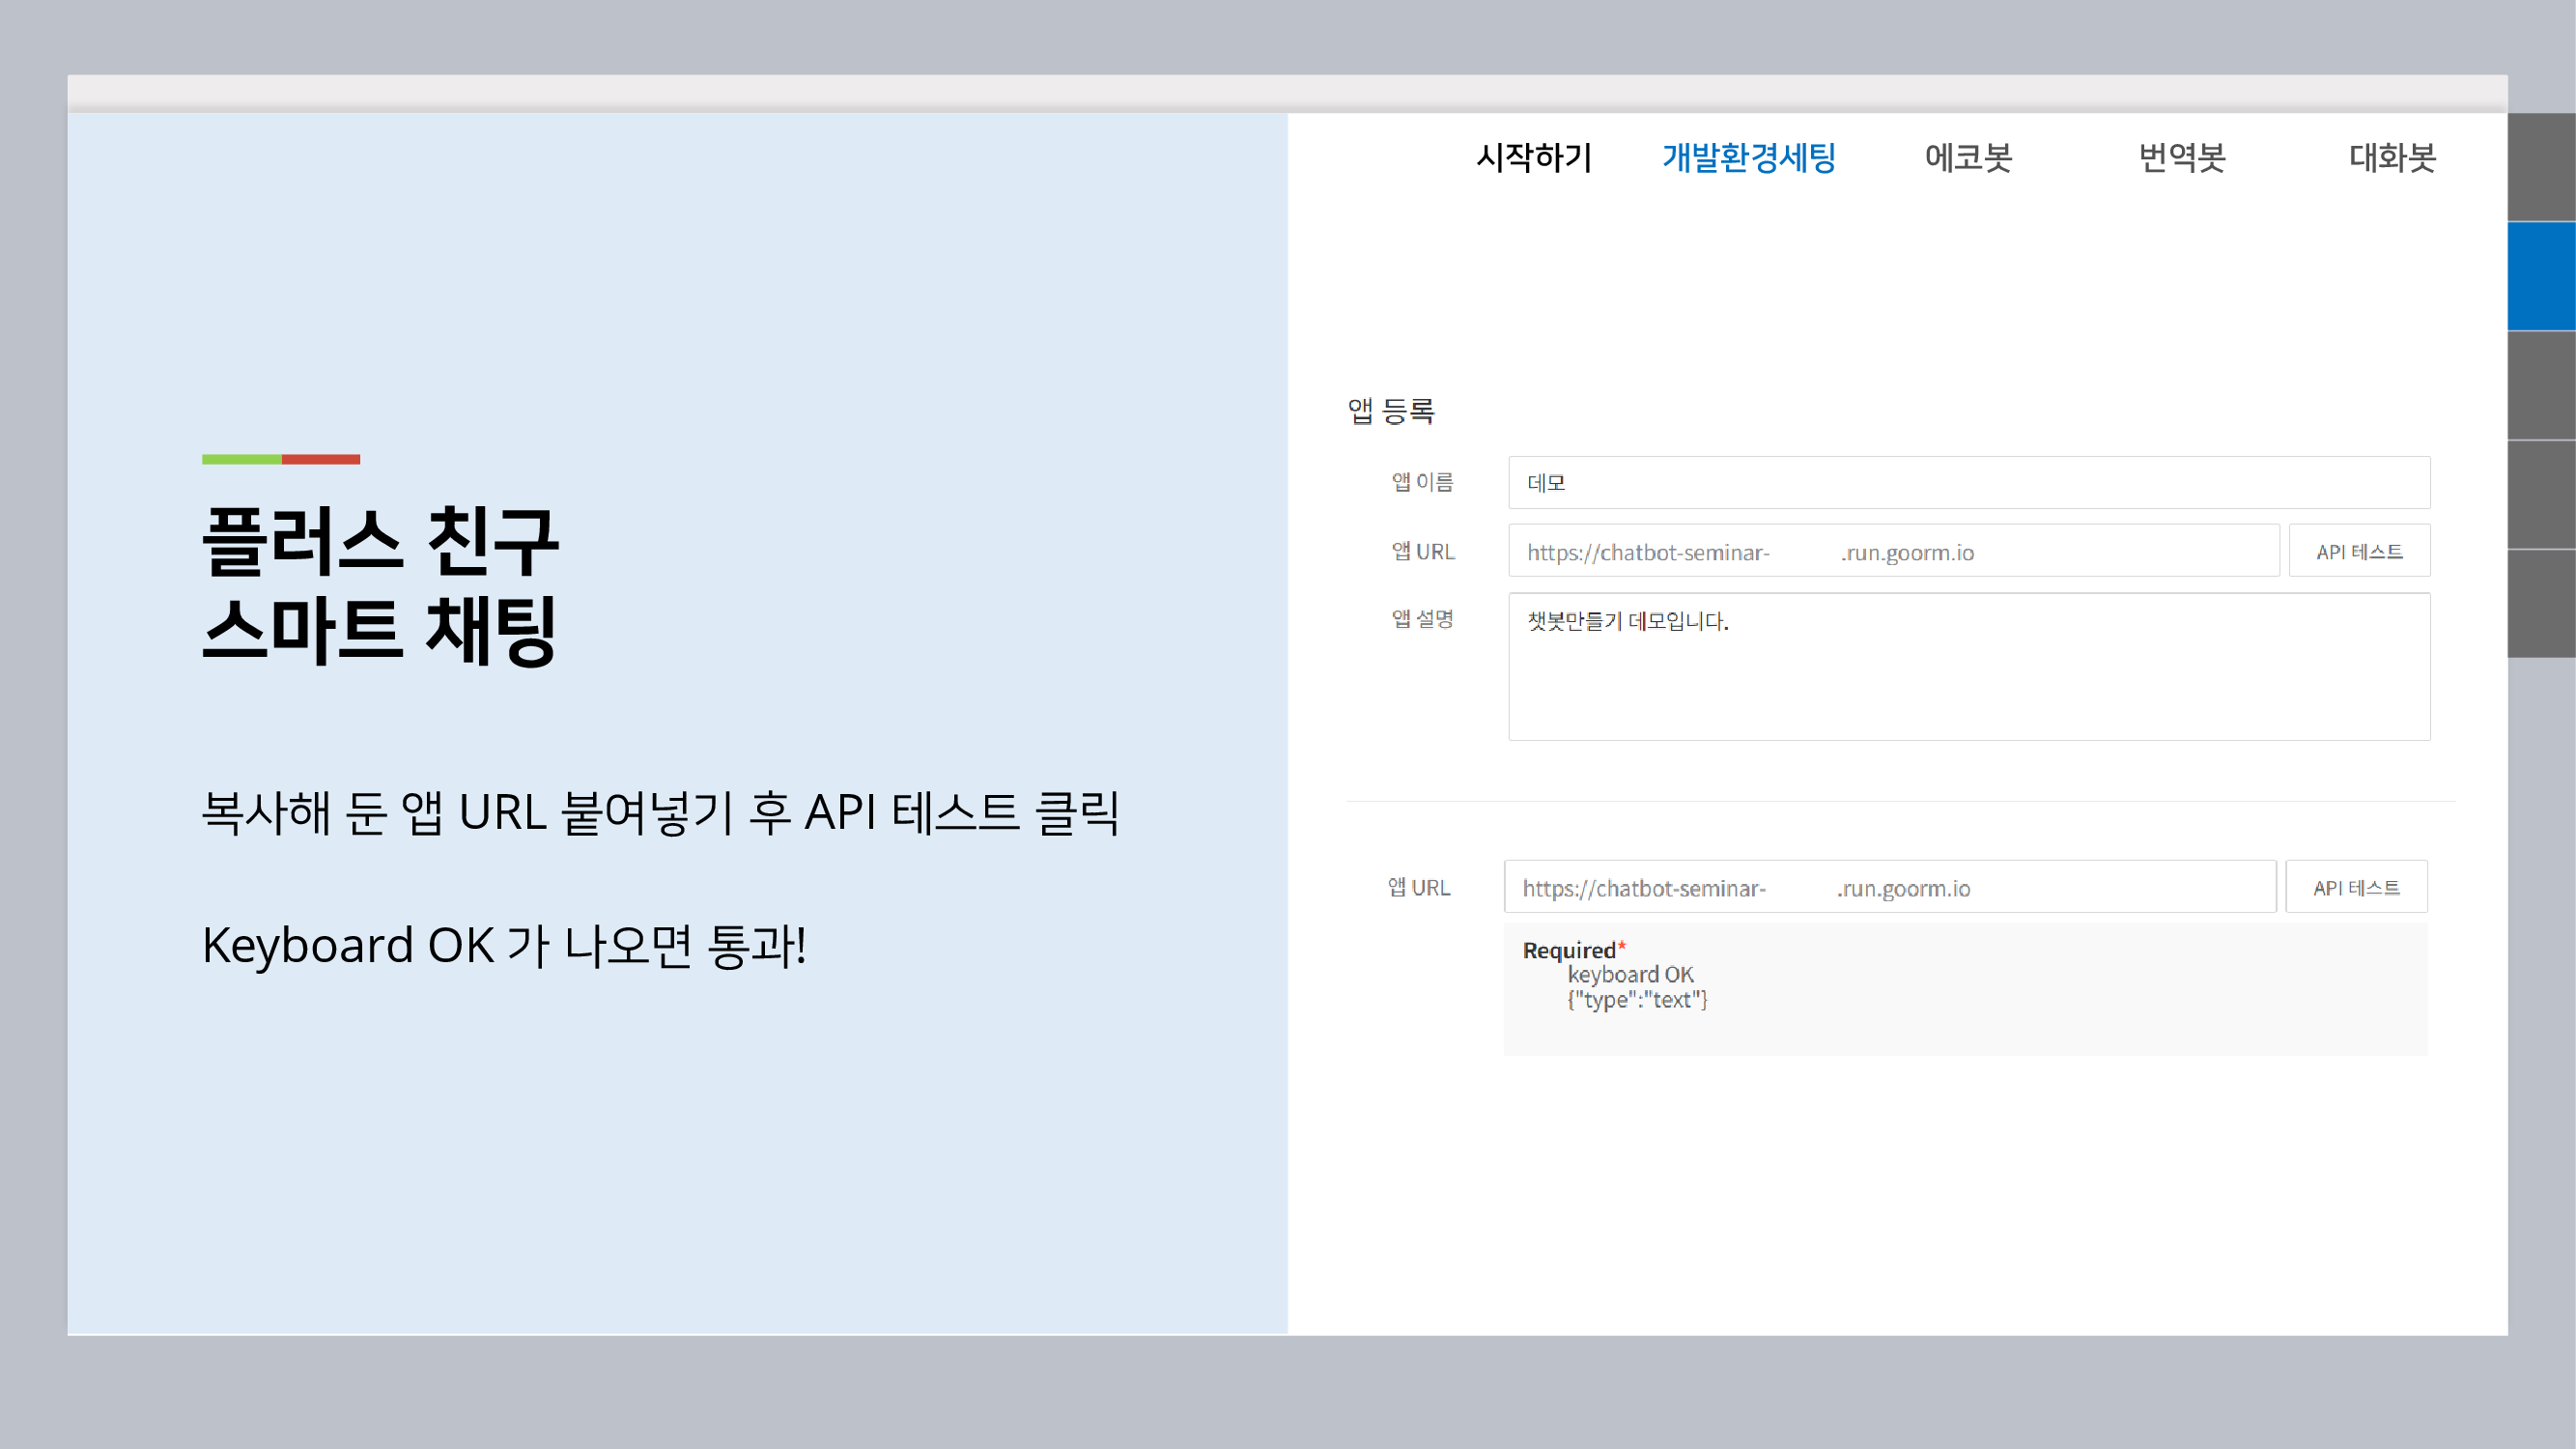Click the Required keyboard OK result box
Image resolution: width=2576 pixels, height=1449 pixels.
(1965, 988)
